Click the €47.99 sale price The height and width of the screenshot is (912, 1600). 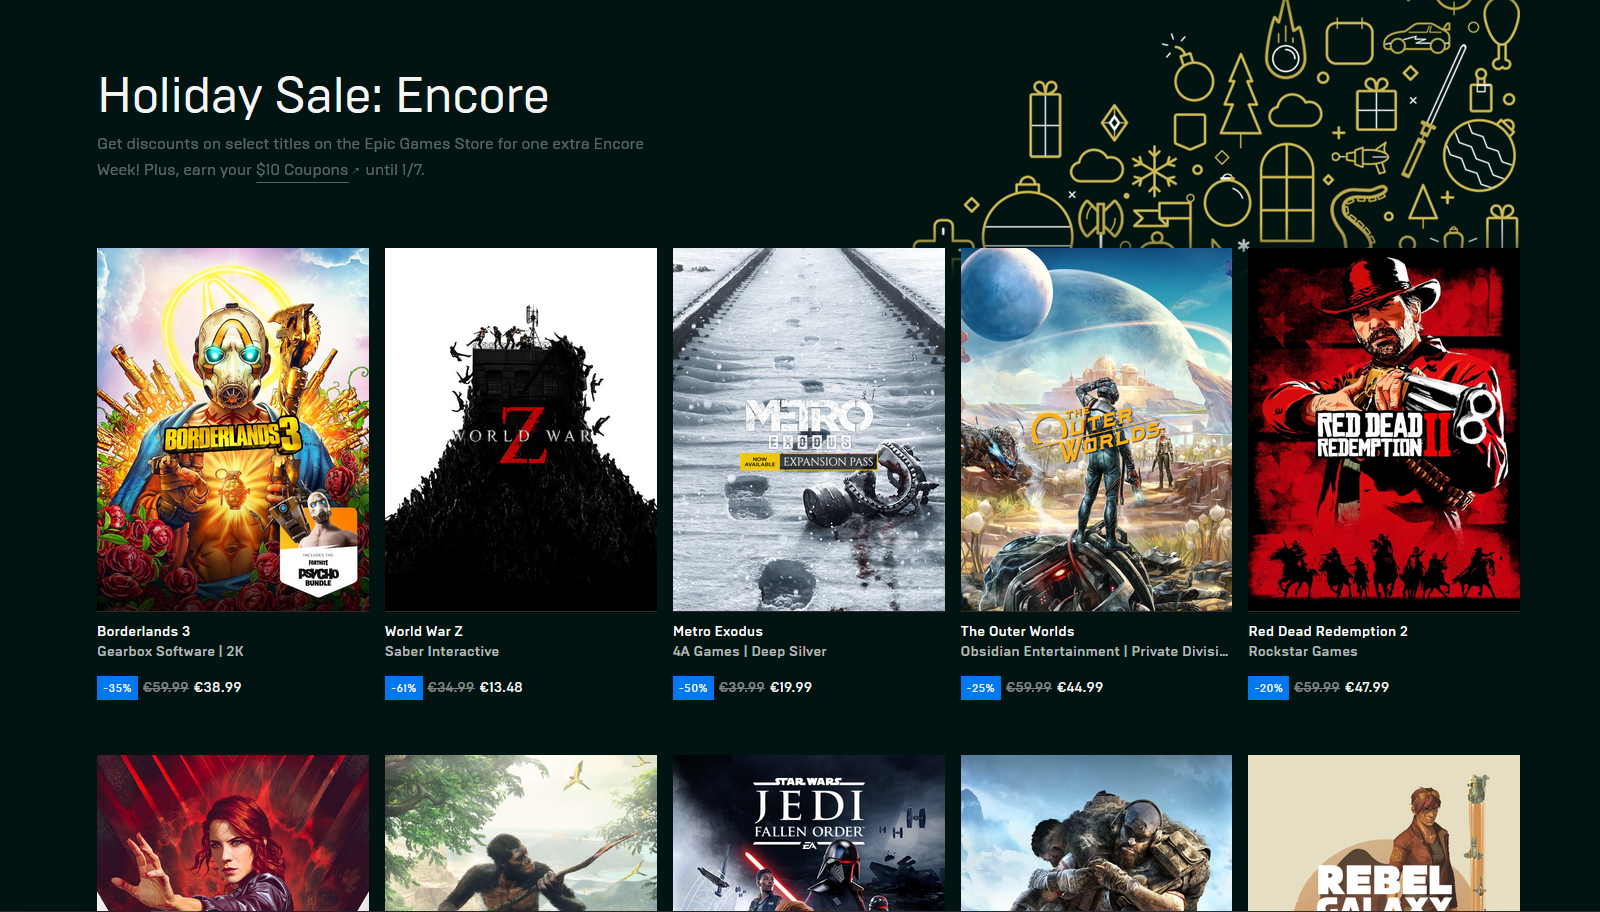tap(1367, 687)
